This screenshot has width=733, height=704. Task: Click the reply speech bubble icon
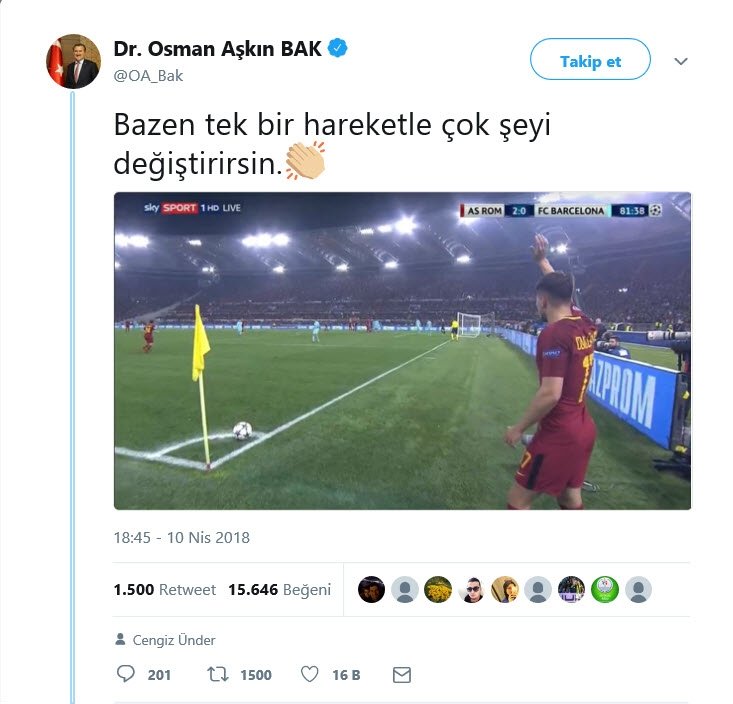tap(125, 674)
